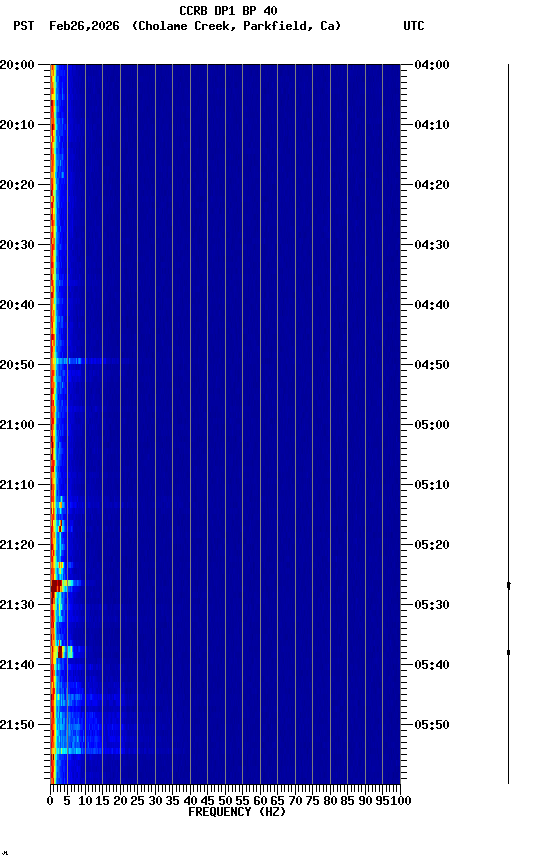Click the dark red burst near 21:27
552x864 pixels.
(57, 586)
